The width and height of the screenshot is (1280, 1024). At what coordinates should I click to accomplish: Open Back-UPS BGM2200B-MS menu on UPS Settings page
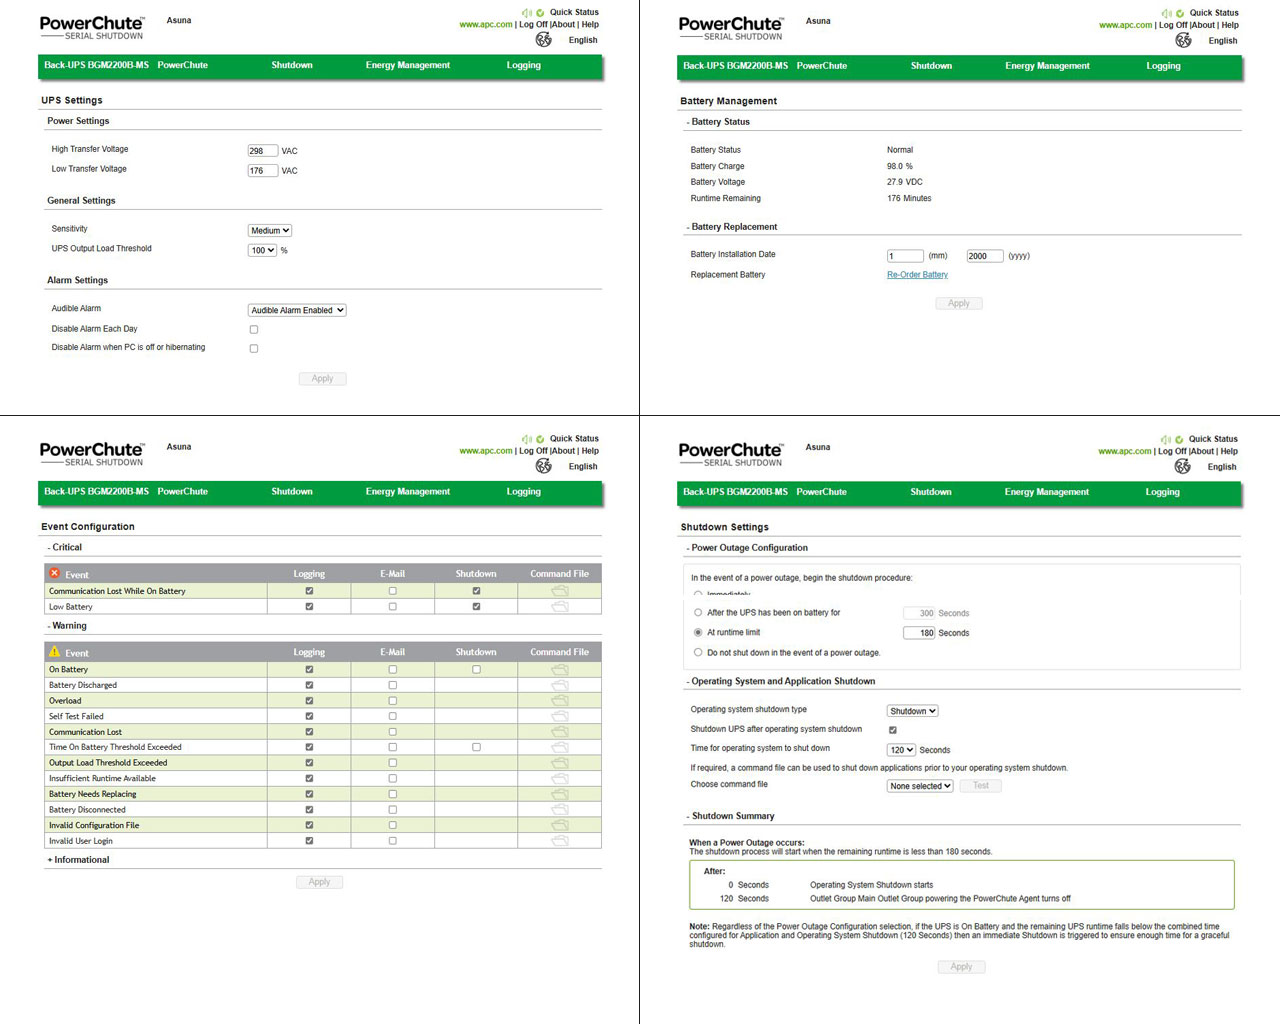tap(96, 65)
